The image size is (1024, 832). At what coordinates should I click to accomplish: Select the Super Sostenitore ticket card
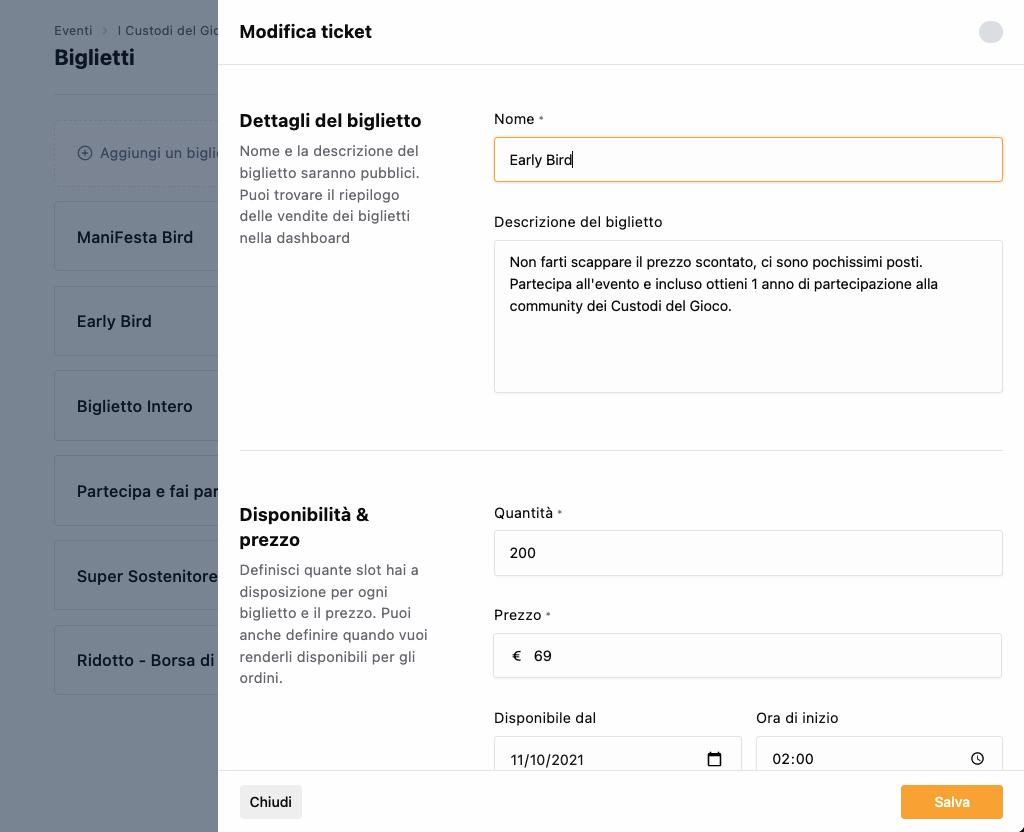pyautogui.click(x=136, y=576)
